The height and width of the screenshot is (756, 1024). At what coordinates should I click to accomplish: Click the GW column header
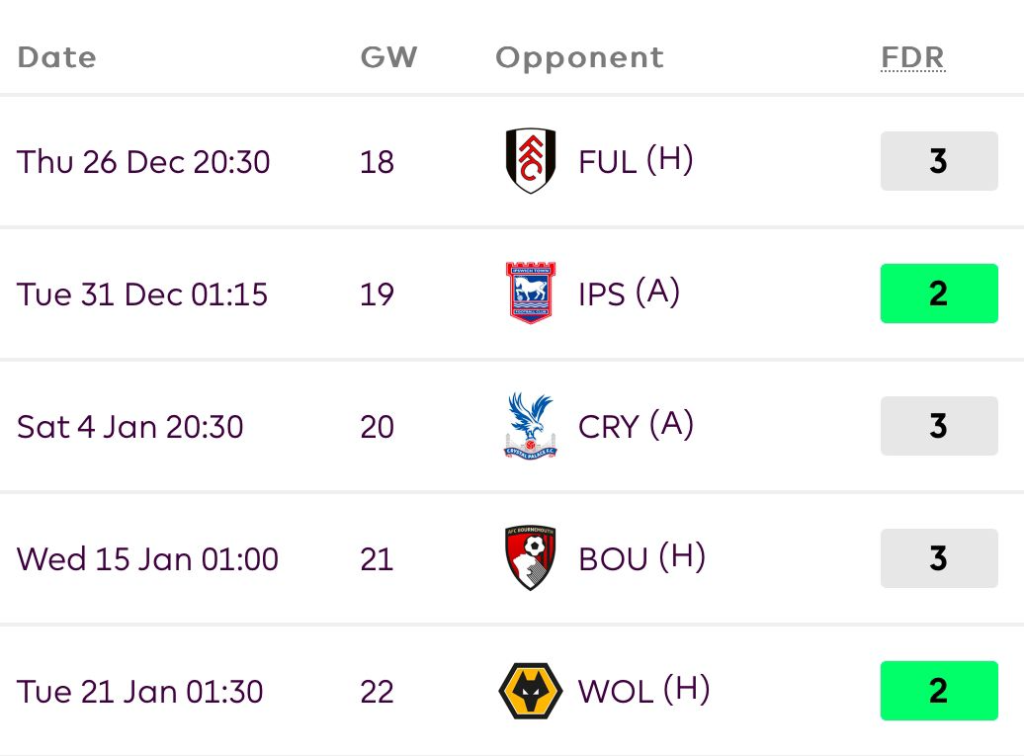(388, 58)
